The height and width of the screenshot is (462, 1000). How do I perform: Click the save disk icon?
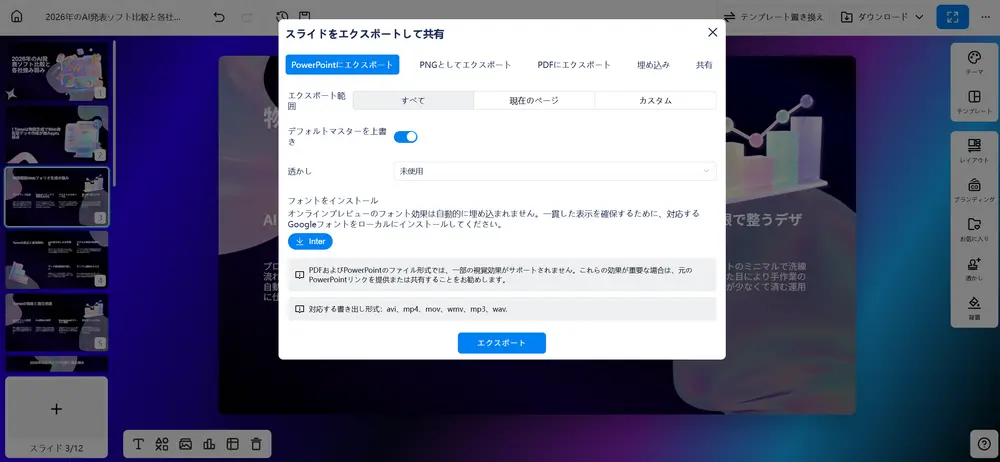click(305, 17)
